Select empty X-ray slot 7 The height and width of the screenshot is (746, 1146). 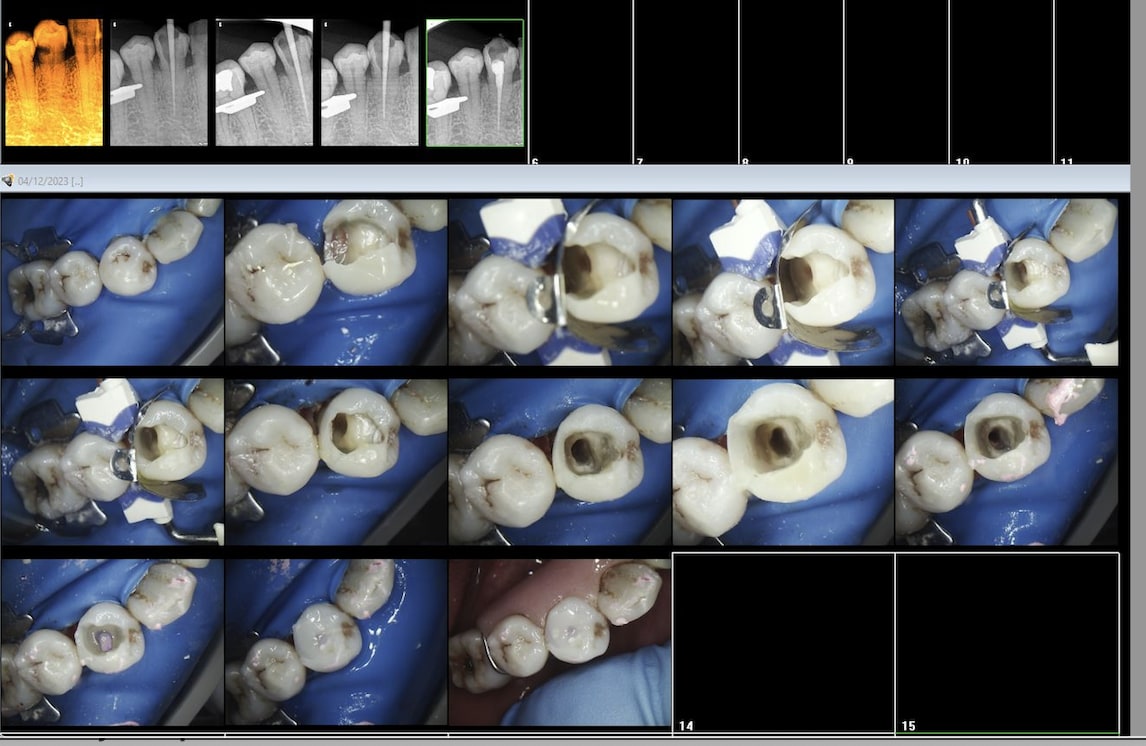point(686,82)
